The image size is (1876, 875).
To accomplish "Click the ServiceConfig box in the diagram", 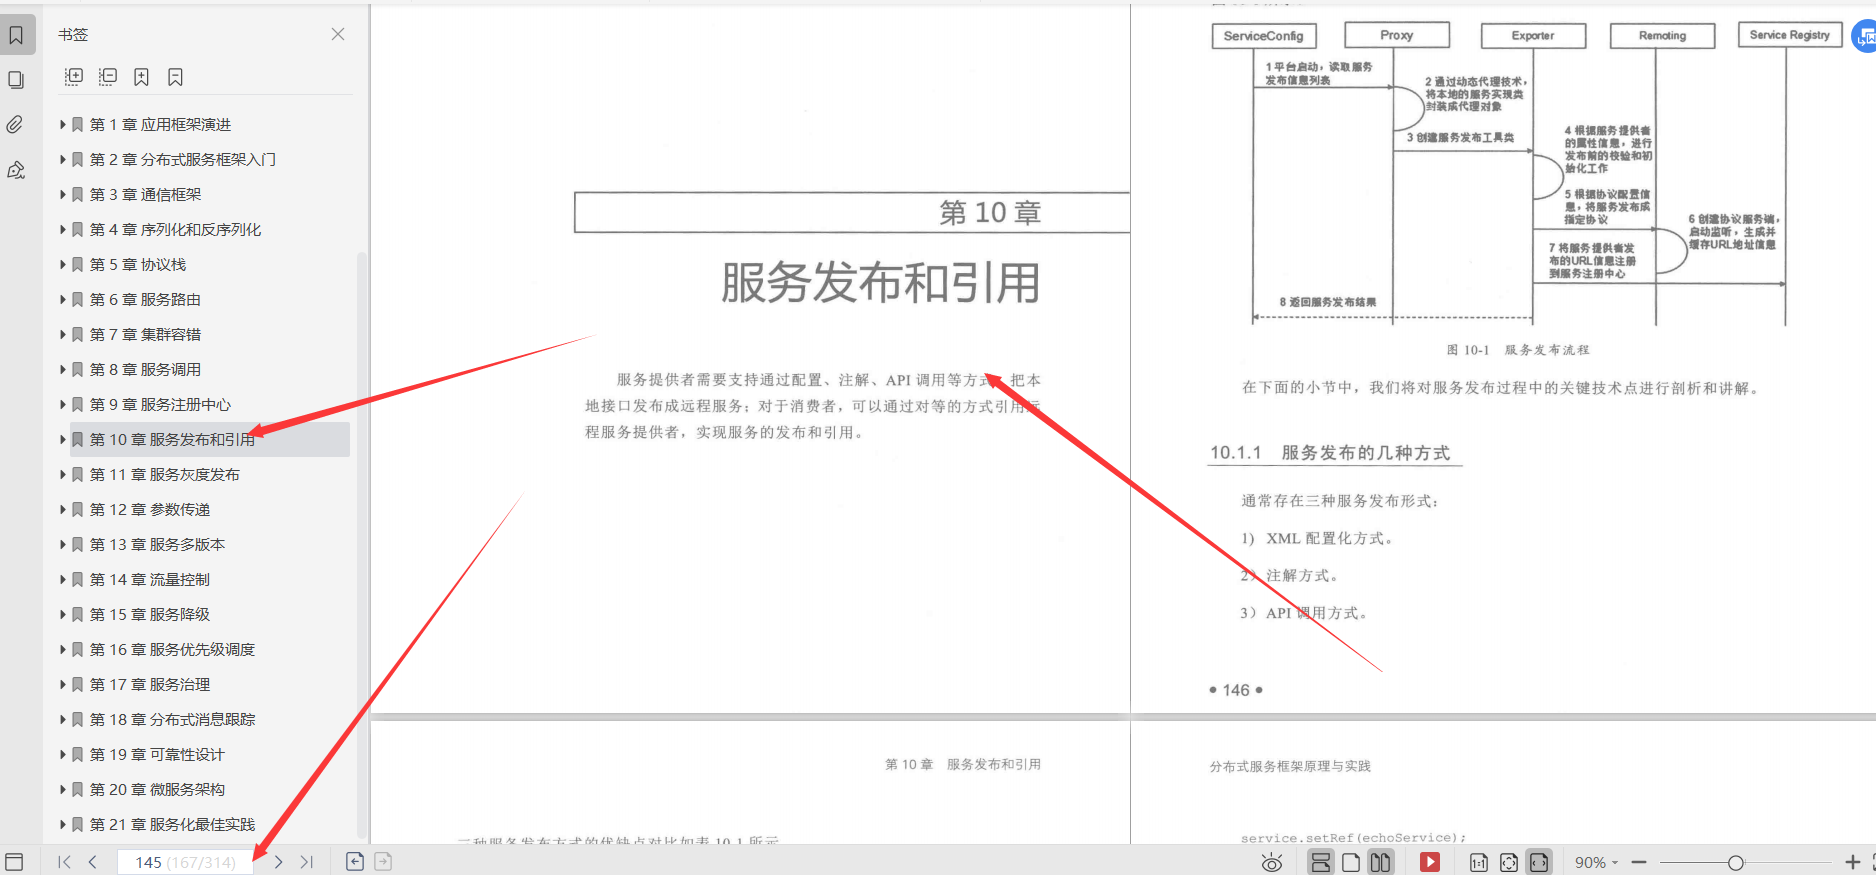I will click(1264, 36).
